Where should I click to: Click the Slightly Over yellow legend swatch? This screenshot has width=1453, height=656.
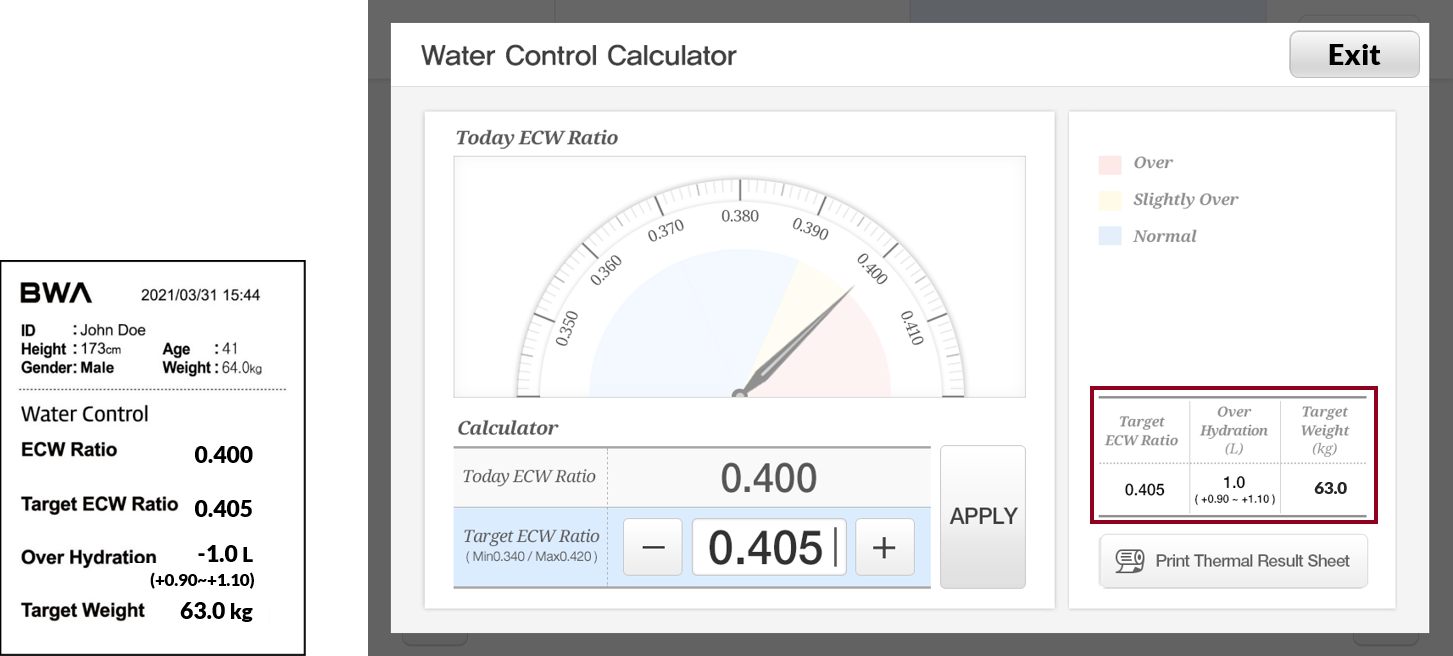coord(1109,201)
